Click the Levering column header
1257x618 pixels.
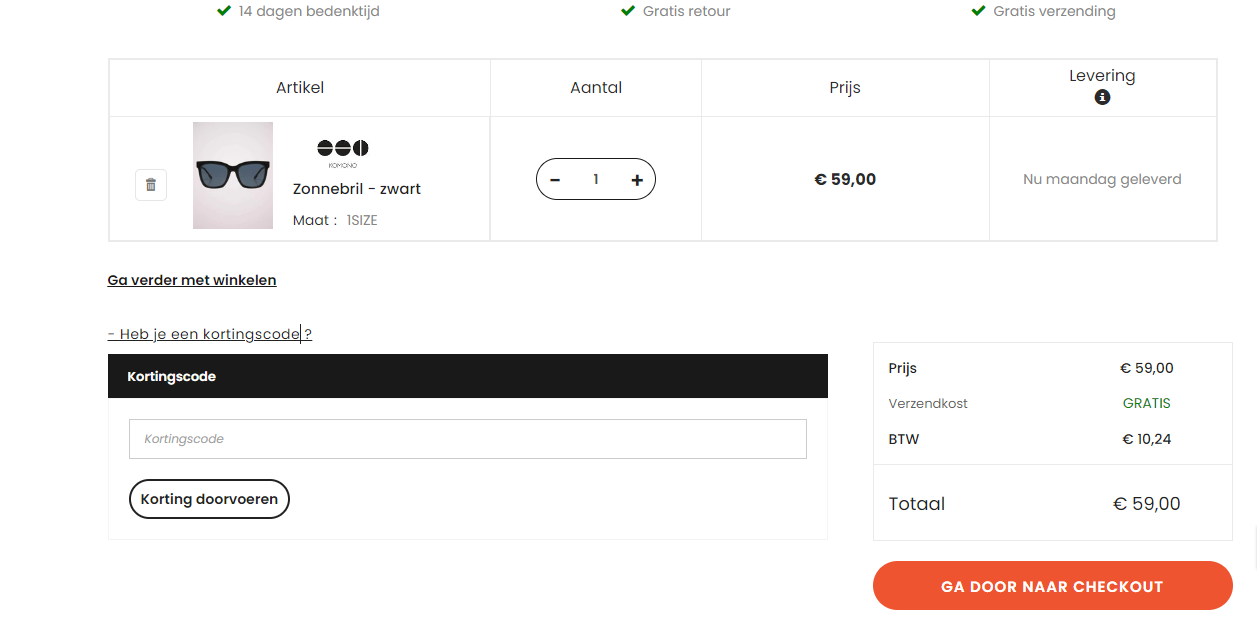(x=1102, y=76)
